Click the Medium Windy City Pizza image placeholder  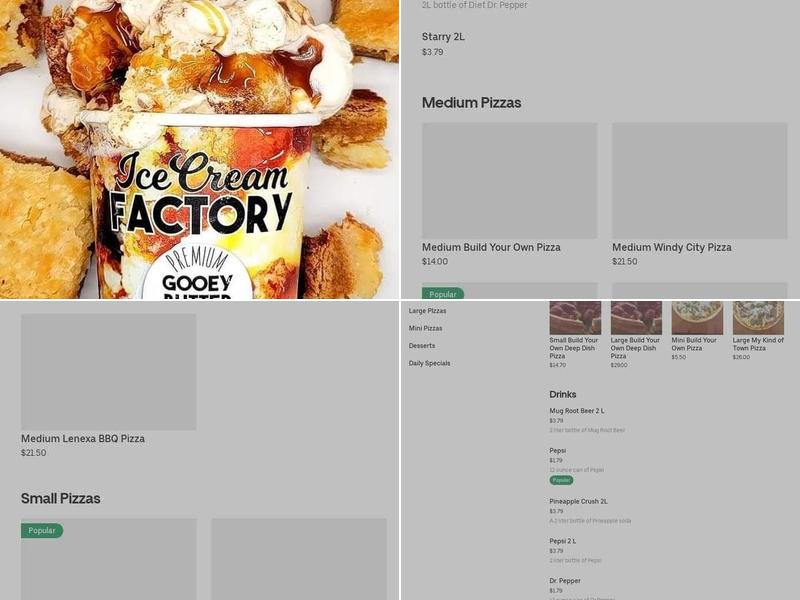point(699,180)
